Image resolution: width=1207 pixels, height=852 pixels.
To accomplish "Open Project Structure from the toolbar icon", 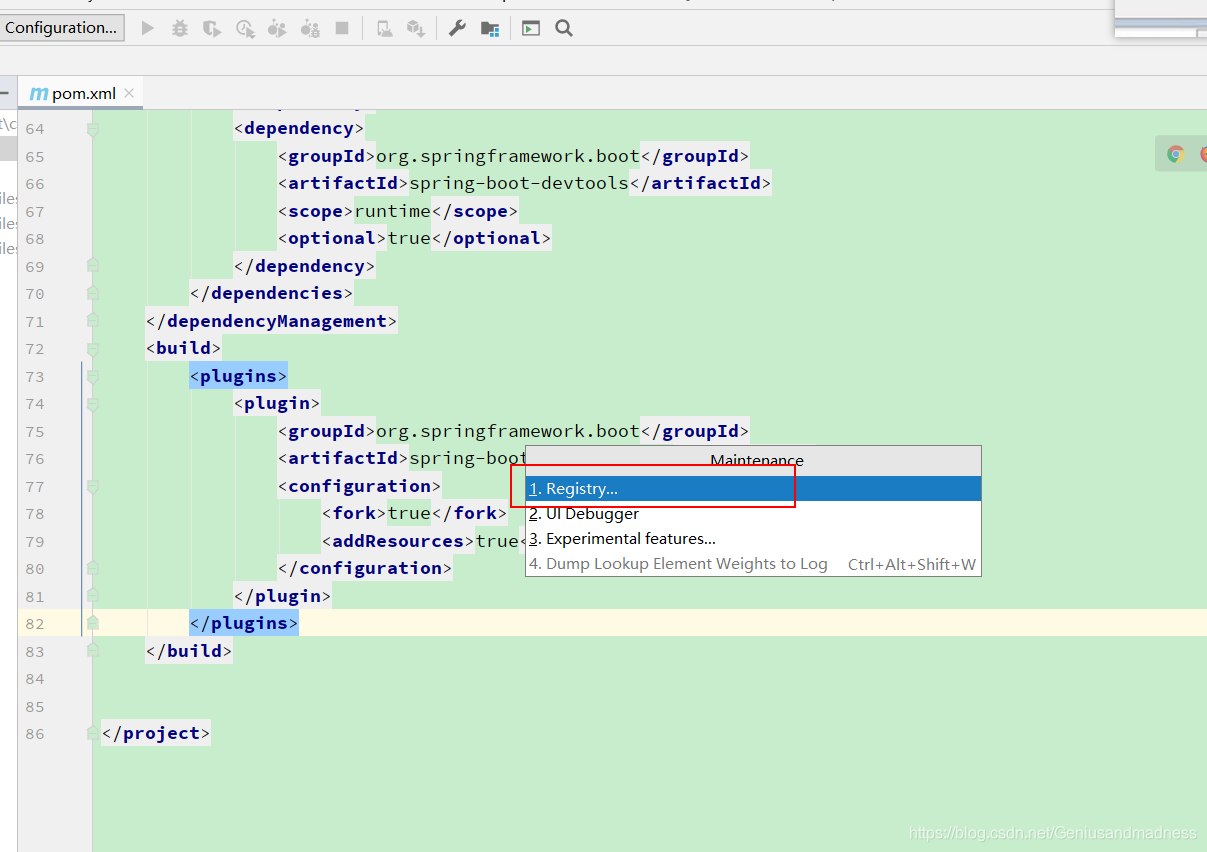I will [x=490, y=28].
